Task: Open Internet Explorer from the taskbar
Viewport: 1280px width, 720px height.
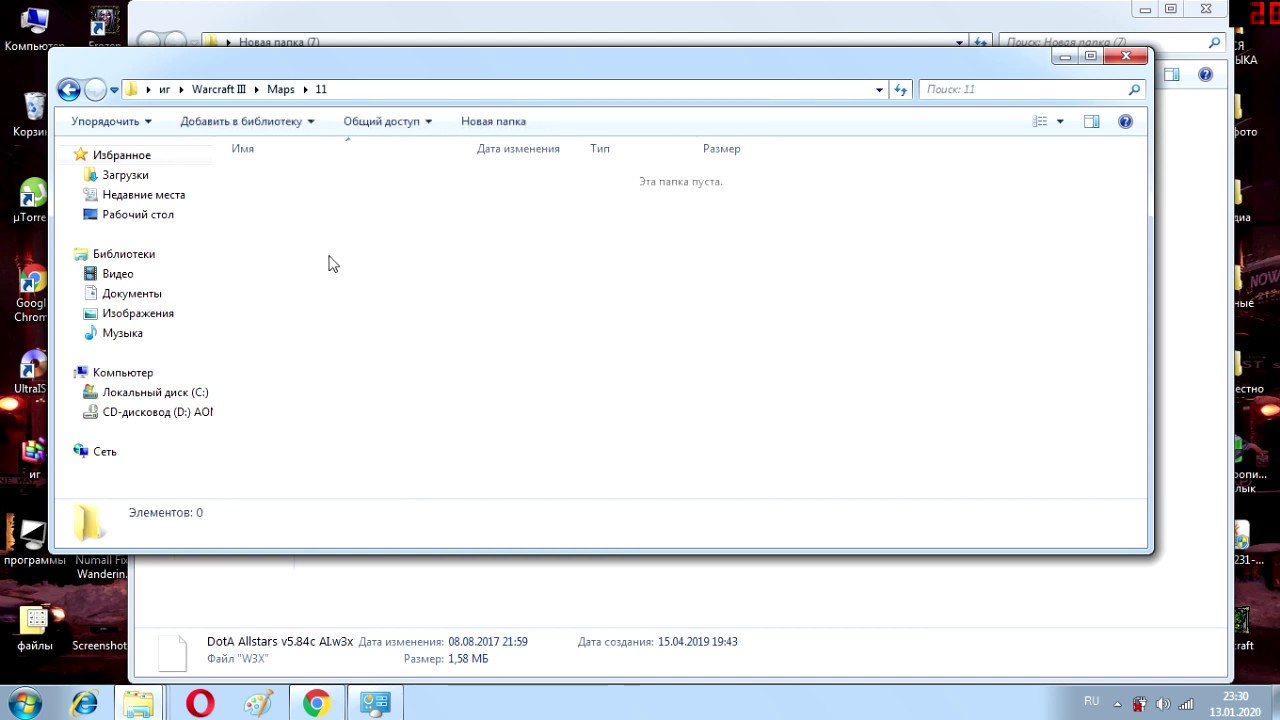Action: (84, 703)
